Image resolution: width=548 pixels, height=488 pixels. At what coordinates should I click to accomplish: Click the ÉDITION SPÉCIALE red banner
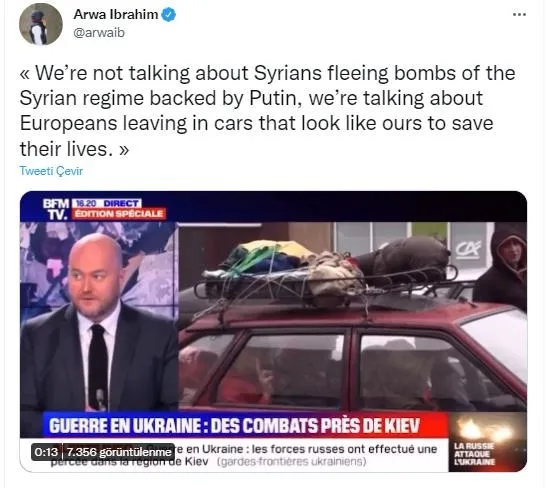pyautogui.click(x=119, y=214)
